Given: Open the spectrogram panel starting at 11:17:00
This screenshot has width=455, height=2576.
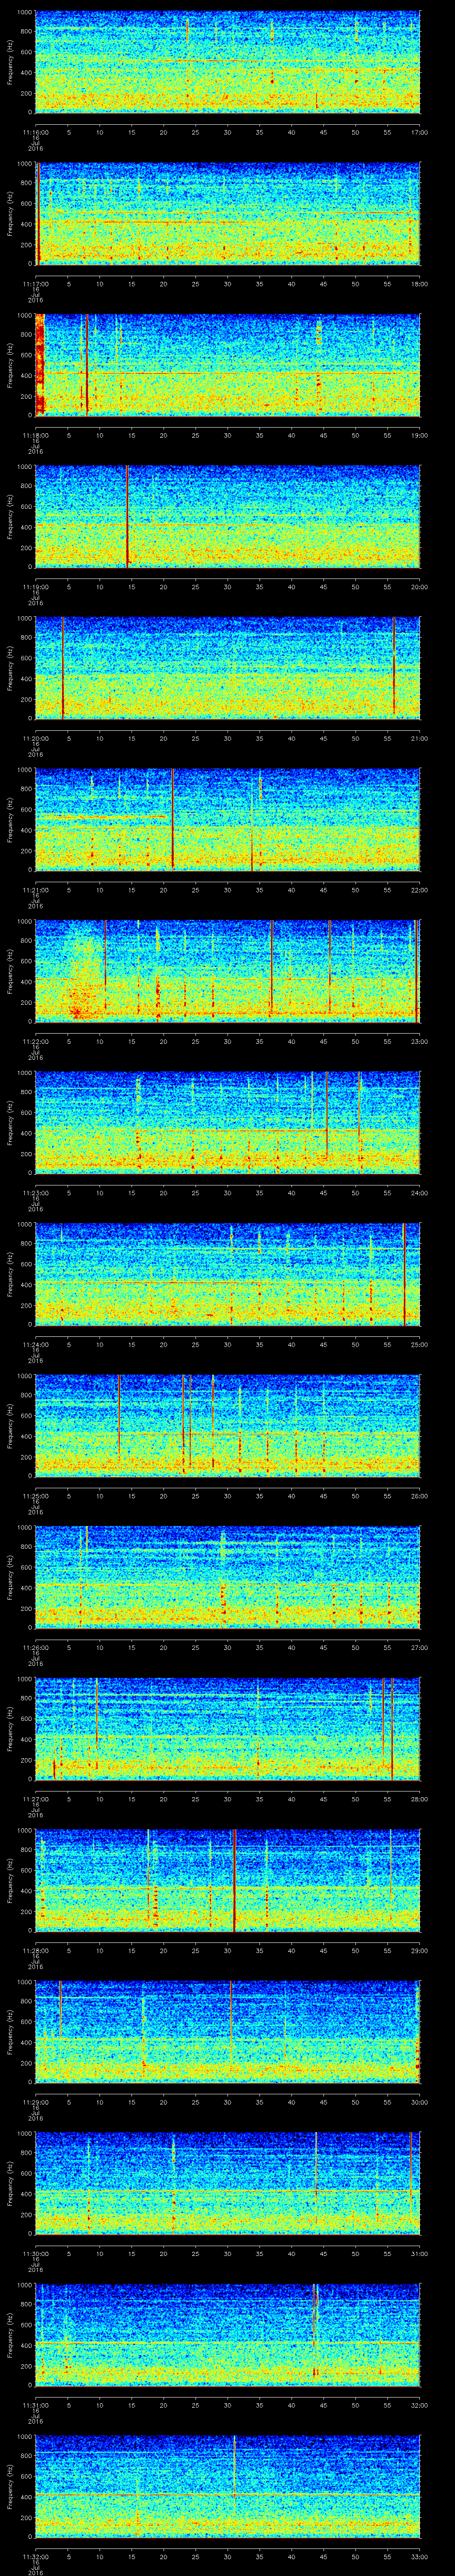Looking at the screenshot, I should [x=227, y=213].
